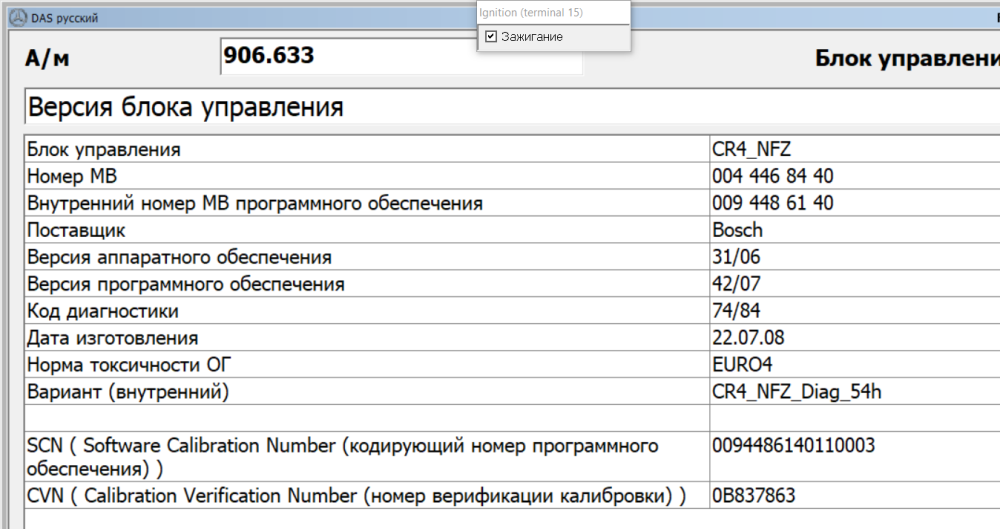Click the MB number 004 446 84 40
Screen dimensions: 1000x529
[x=773, y=177]
